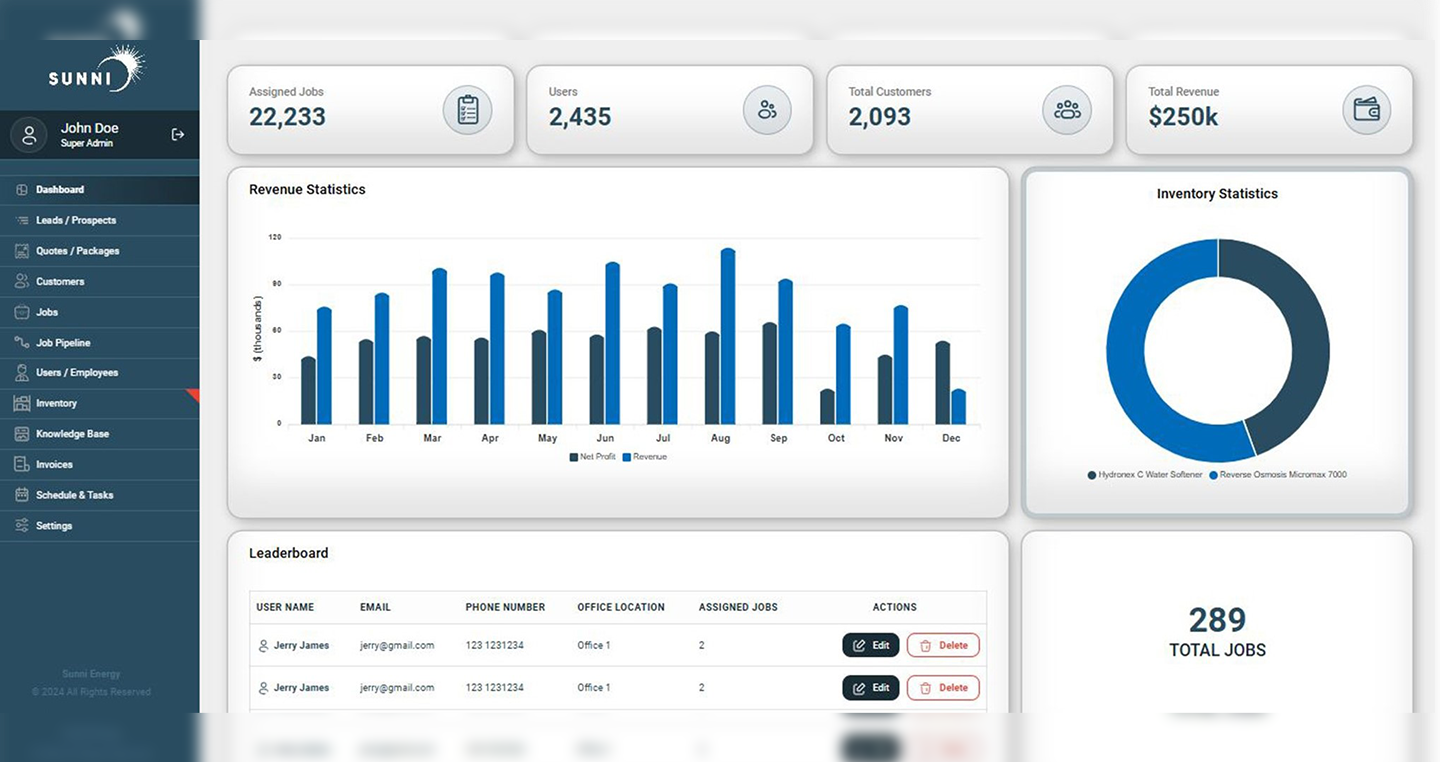This screenshot has width=1440, height=762.
Task: Click the Settings sliders icon in sidebar
Action: (x=22, y=526)
